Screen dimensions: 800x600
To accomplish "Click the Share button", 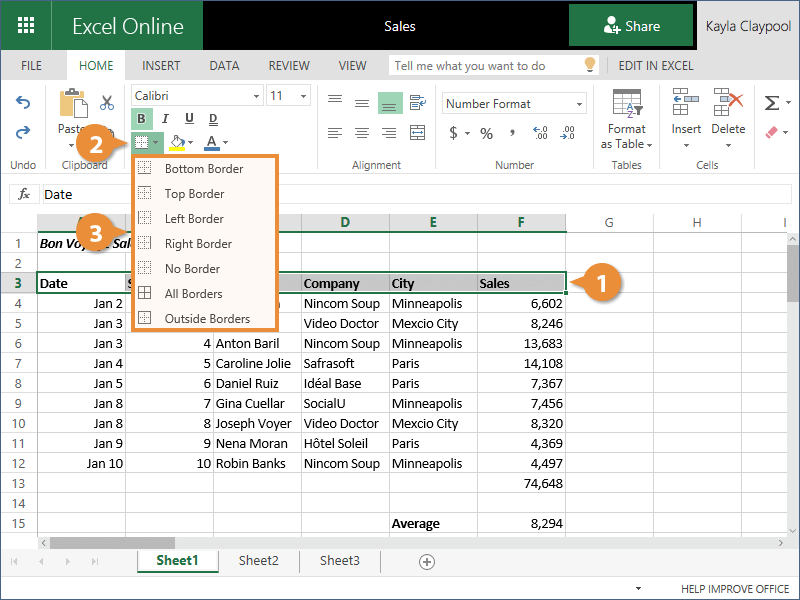I will [x=631, y=26].
